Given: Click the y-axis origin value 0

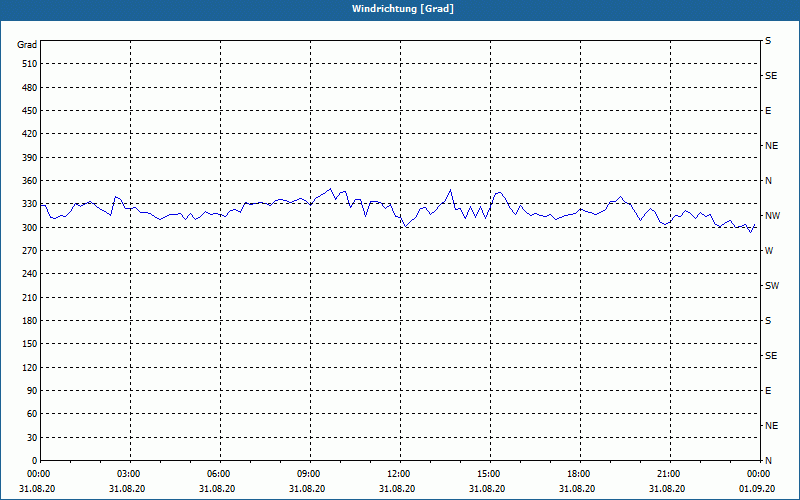Looking at the screenshot, I should click(x=35, y=461).
